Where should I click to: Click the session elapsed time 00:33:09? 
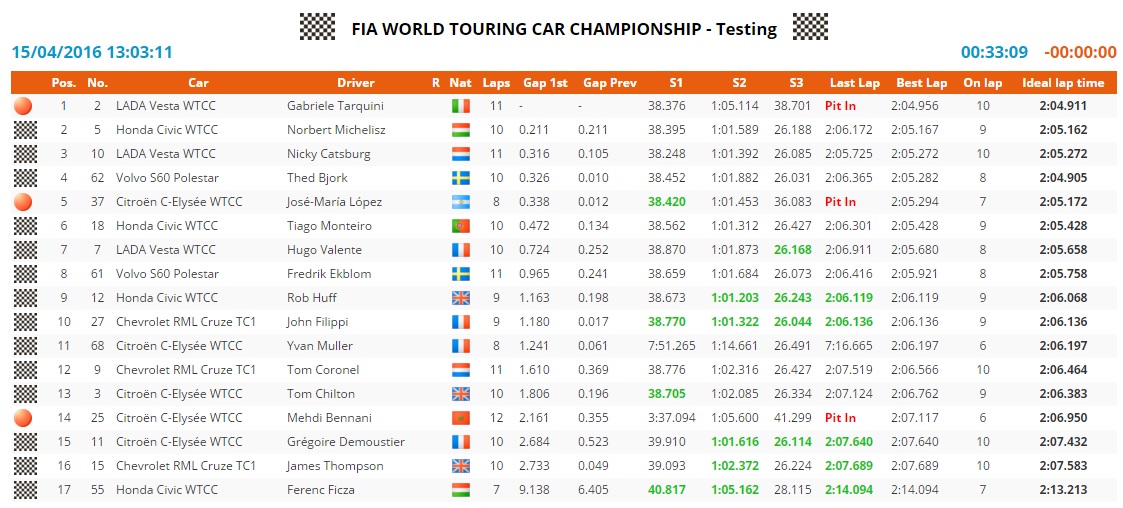pos(994,52)
